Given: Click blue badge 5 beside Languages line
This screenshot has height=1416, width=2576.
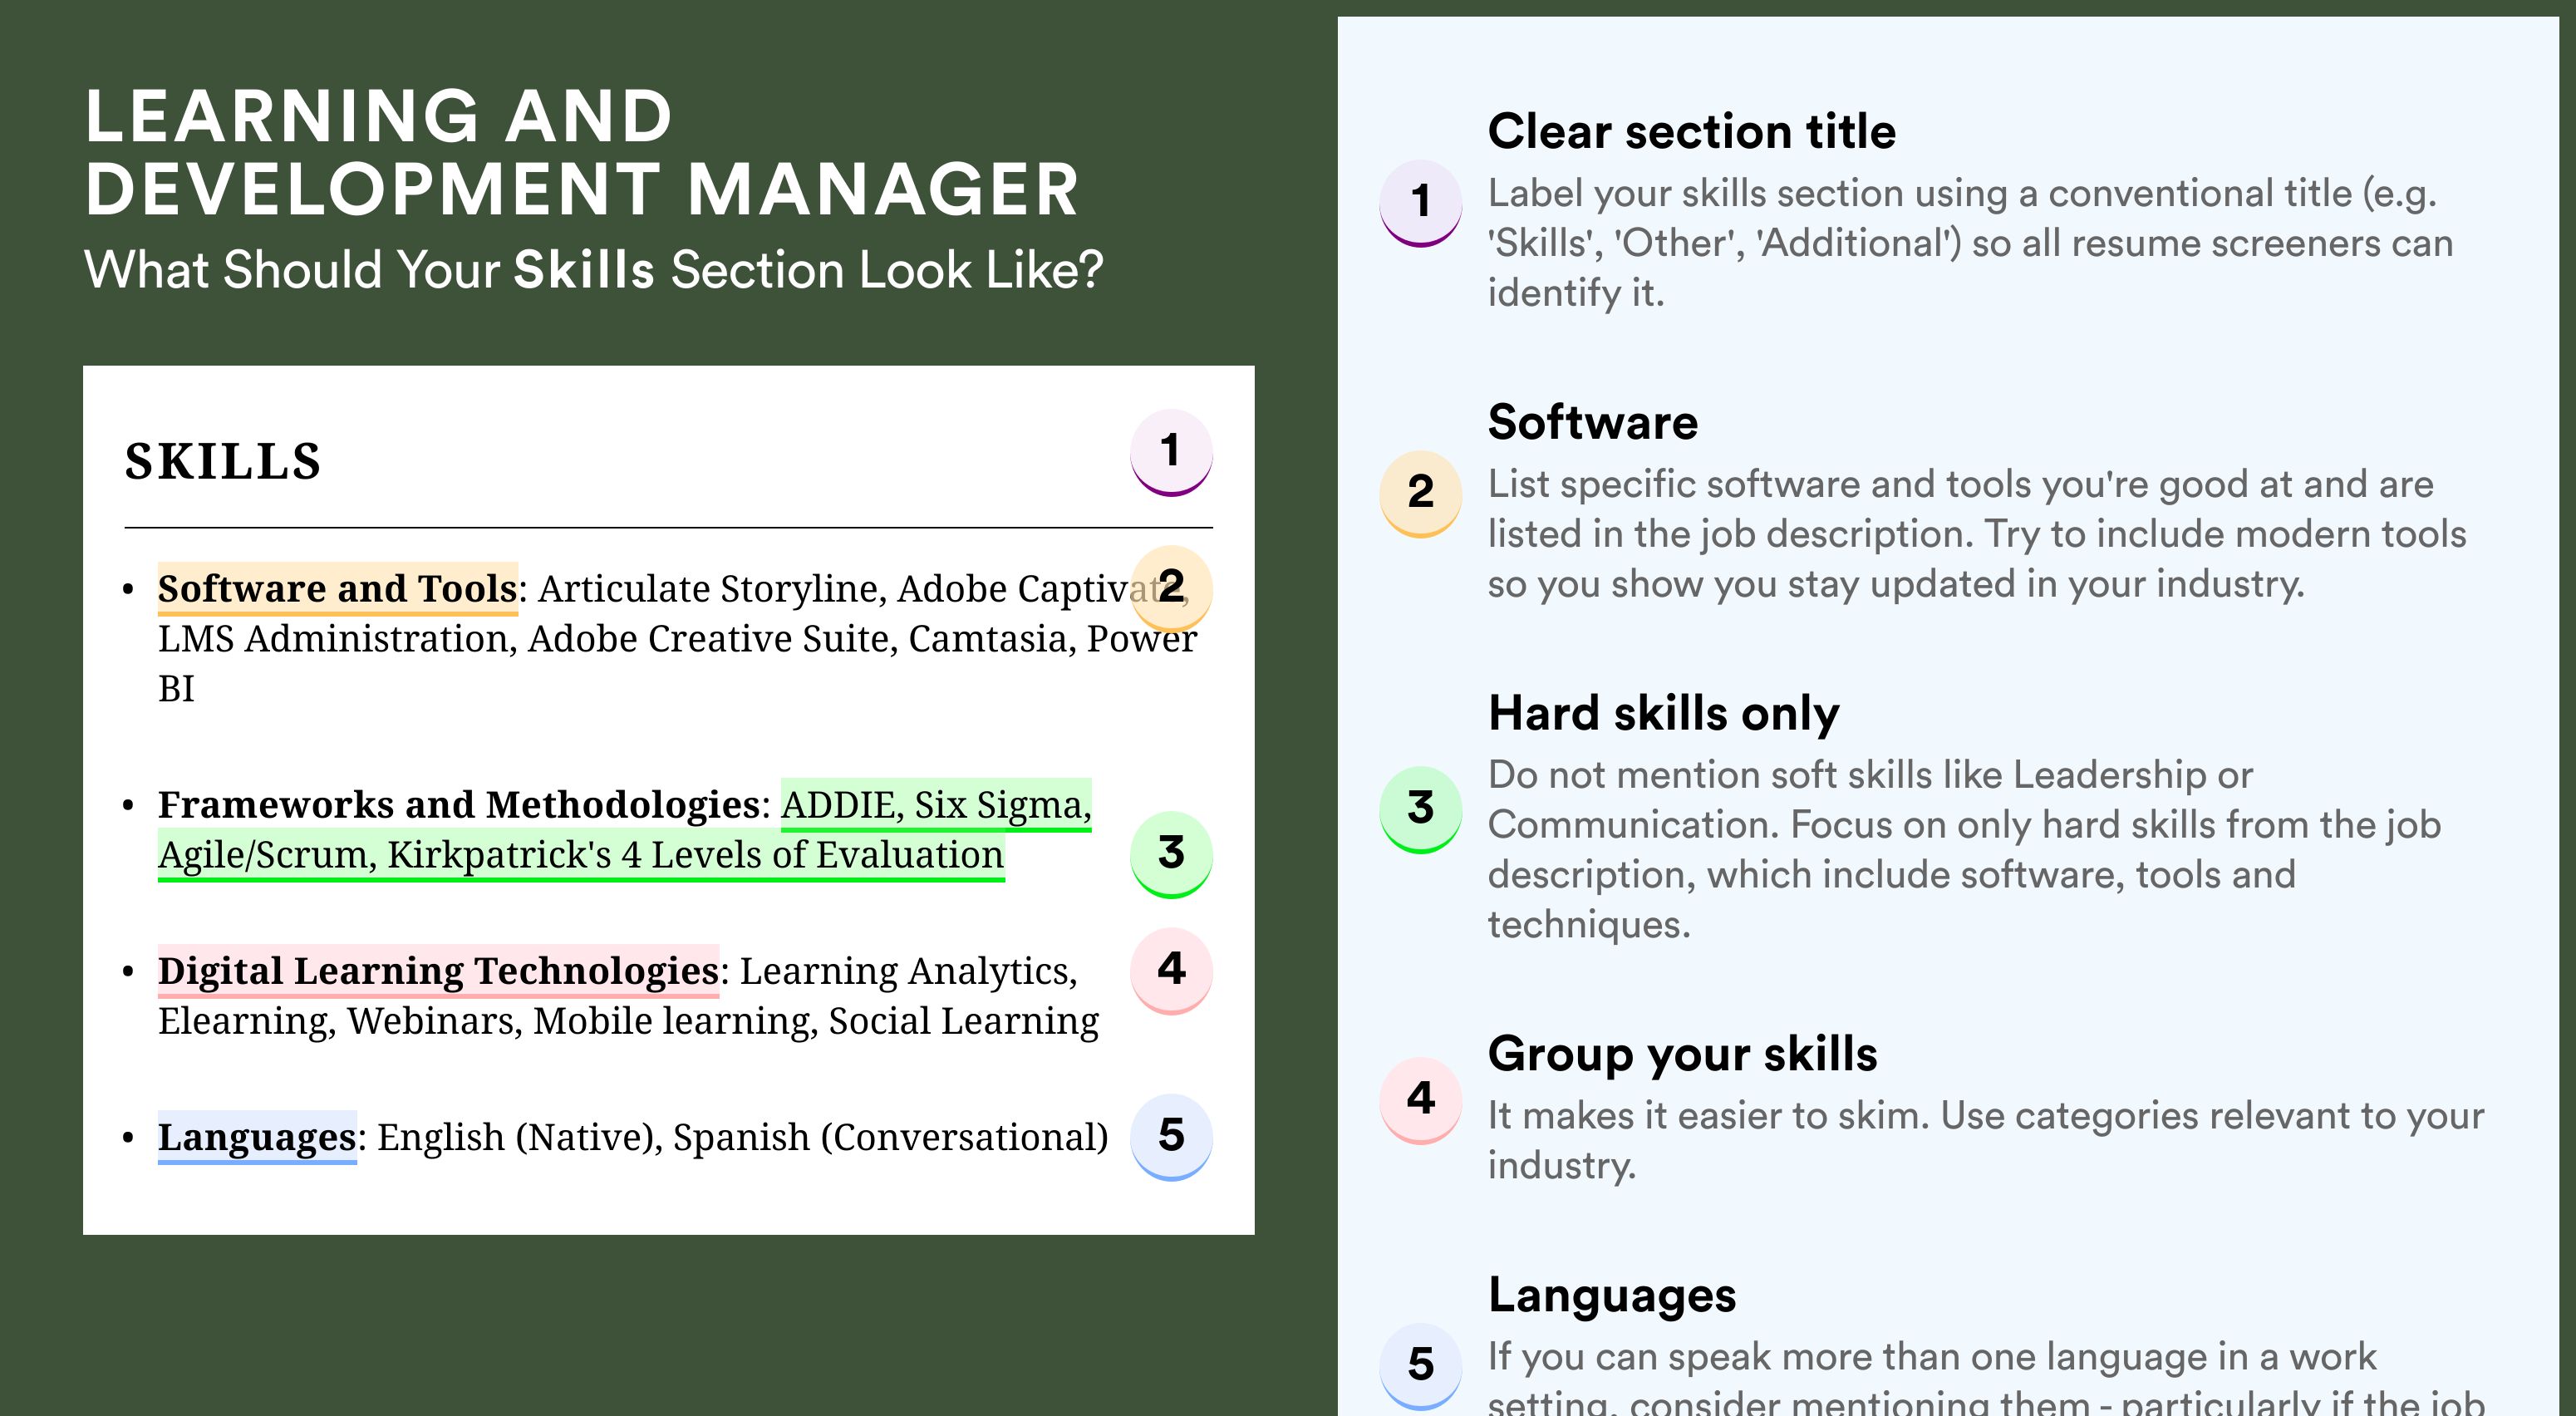Looking at the screenshot, I should coord(1171,1136).
